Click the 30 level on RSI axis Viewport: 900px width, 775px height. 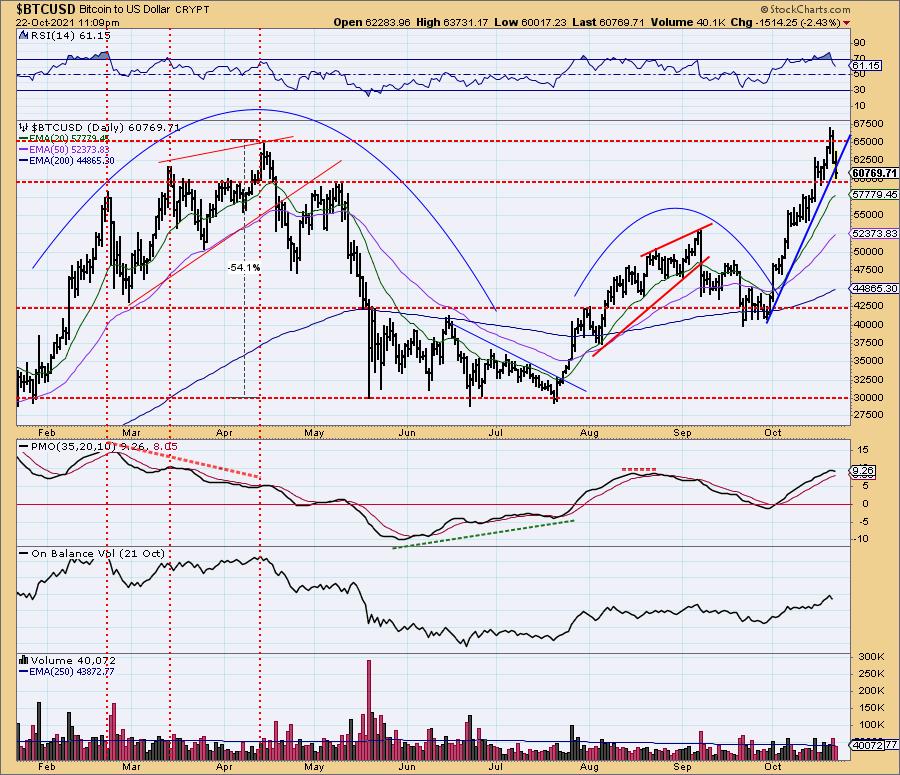(859, 90)
